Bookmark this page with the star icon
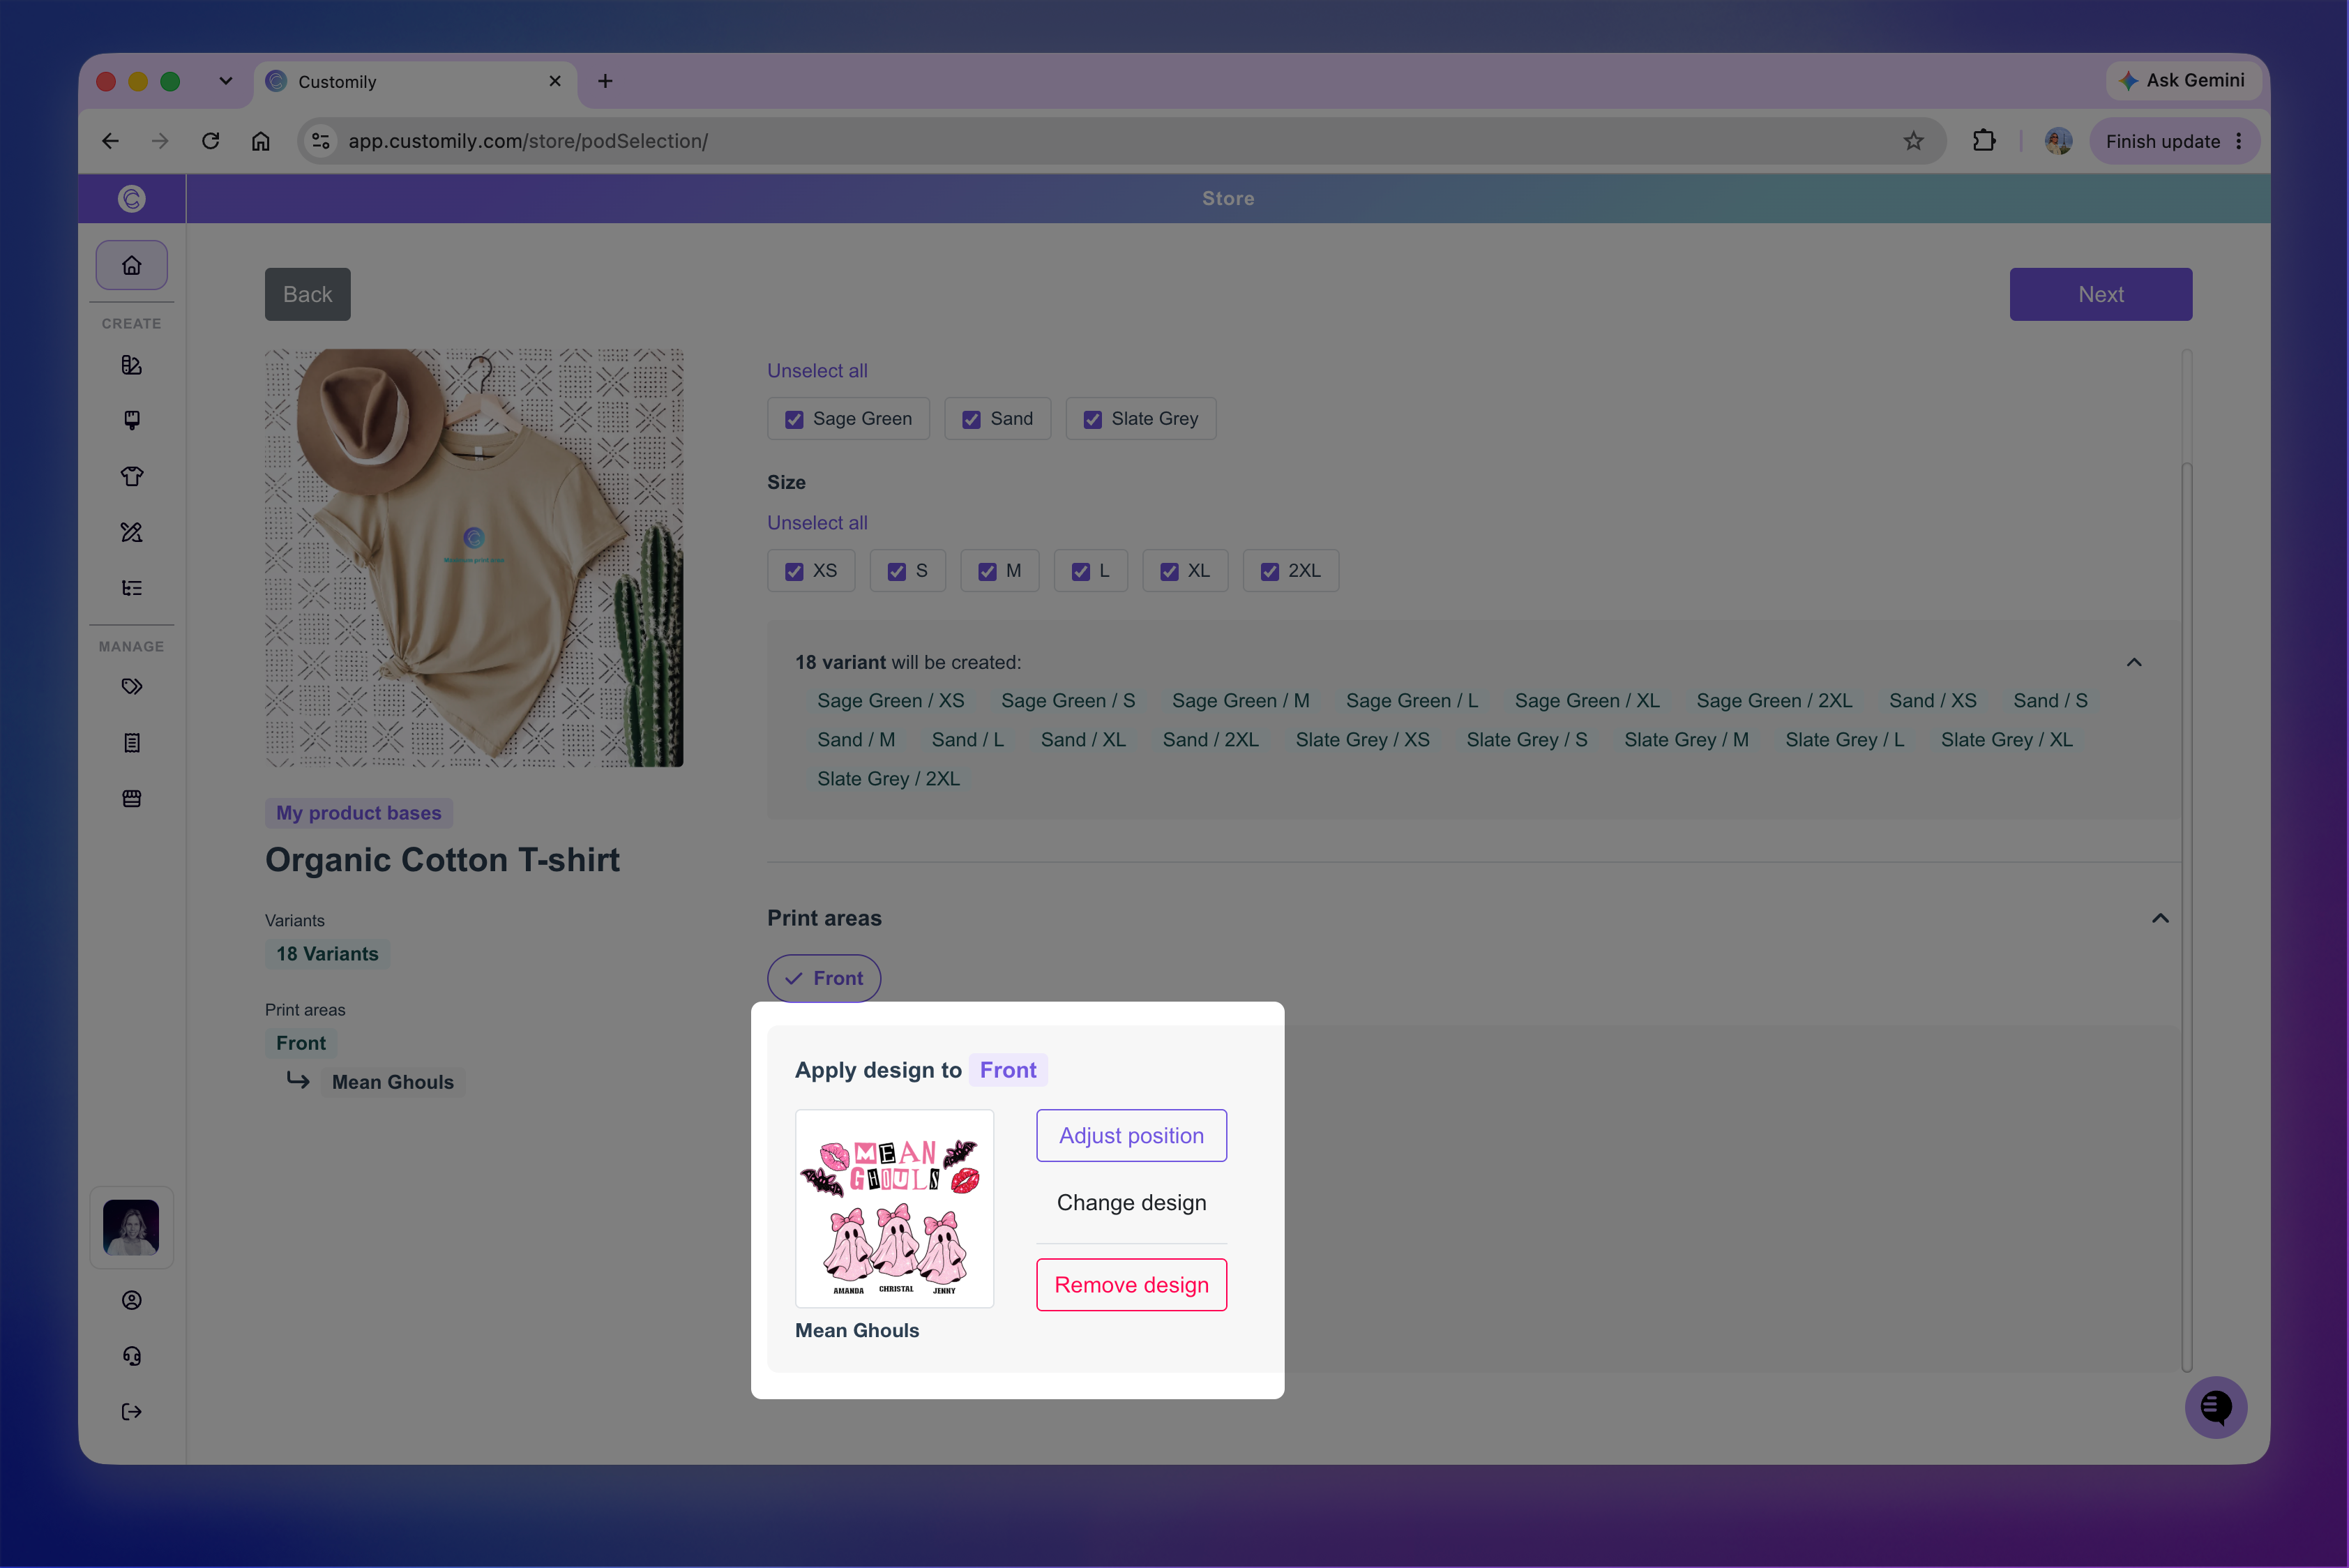Viewport: 2349px width, 1568px height. (x=1913, y=141)
